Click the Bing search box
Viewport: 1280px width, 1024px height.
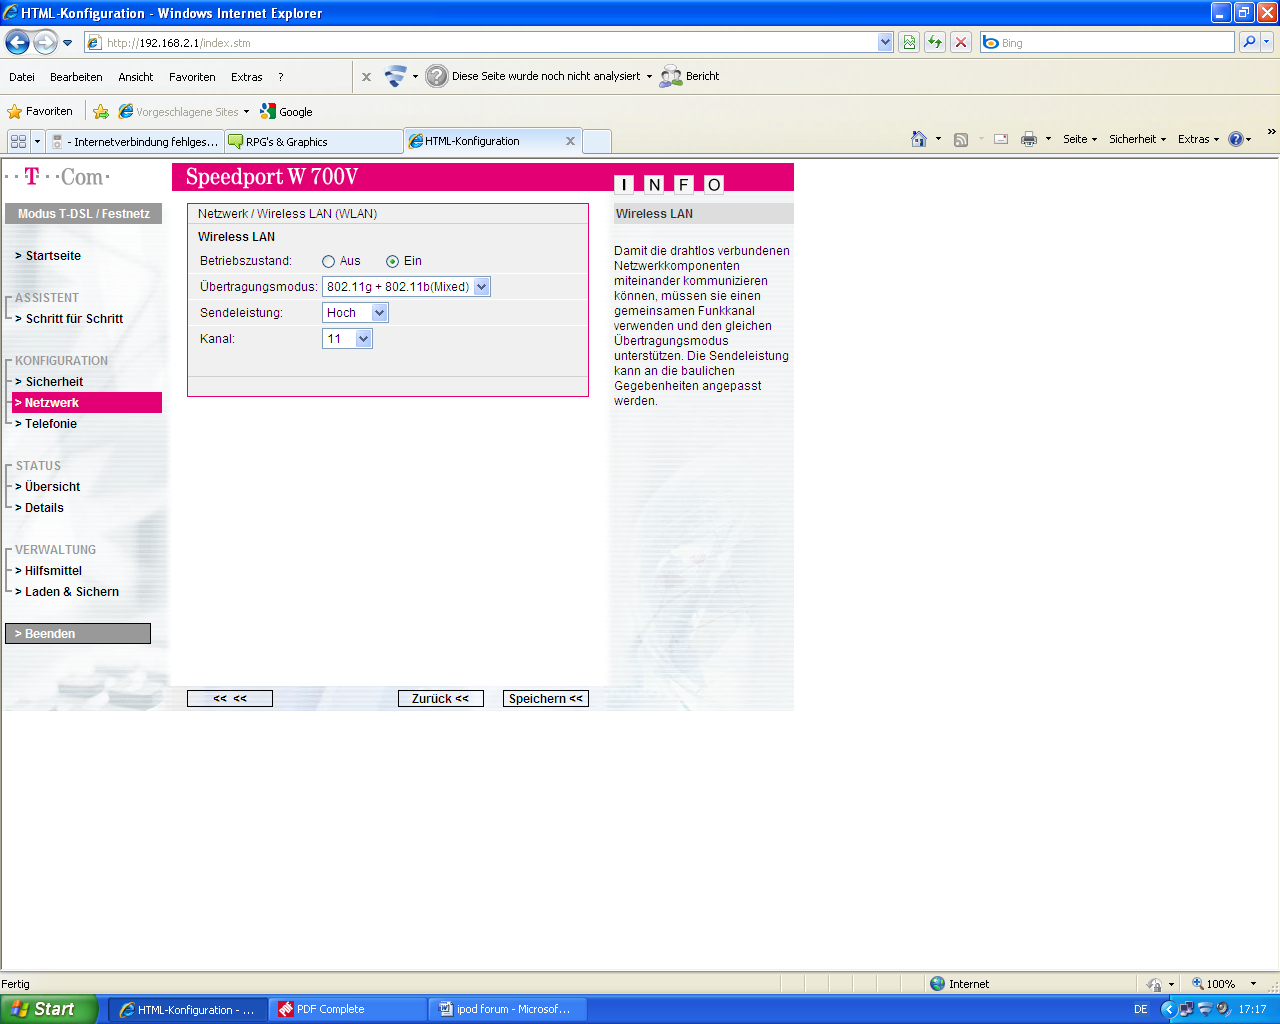[x=1108, y=43]
